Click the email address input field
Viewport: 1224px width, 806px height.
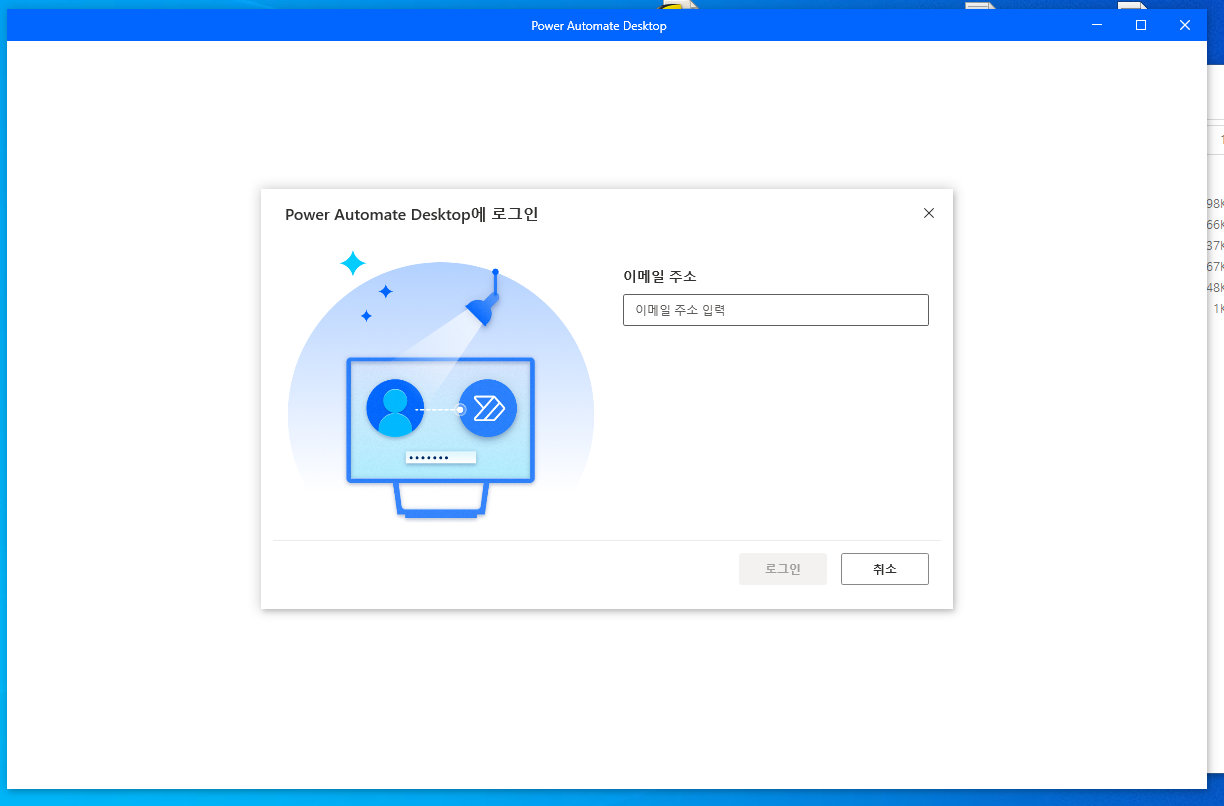(775, 310)
